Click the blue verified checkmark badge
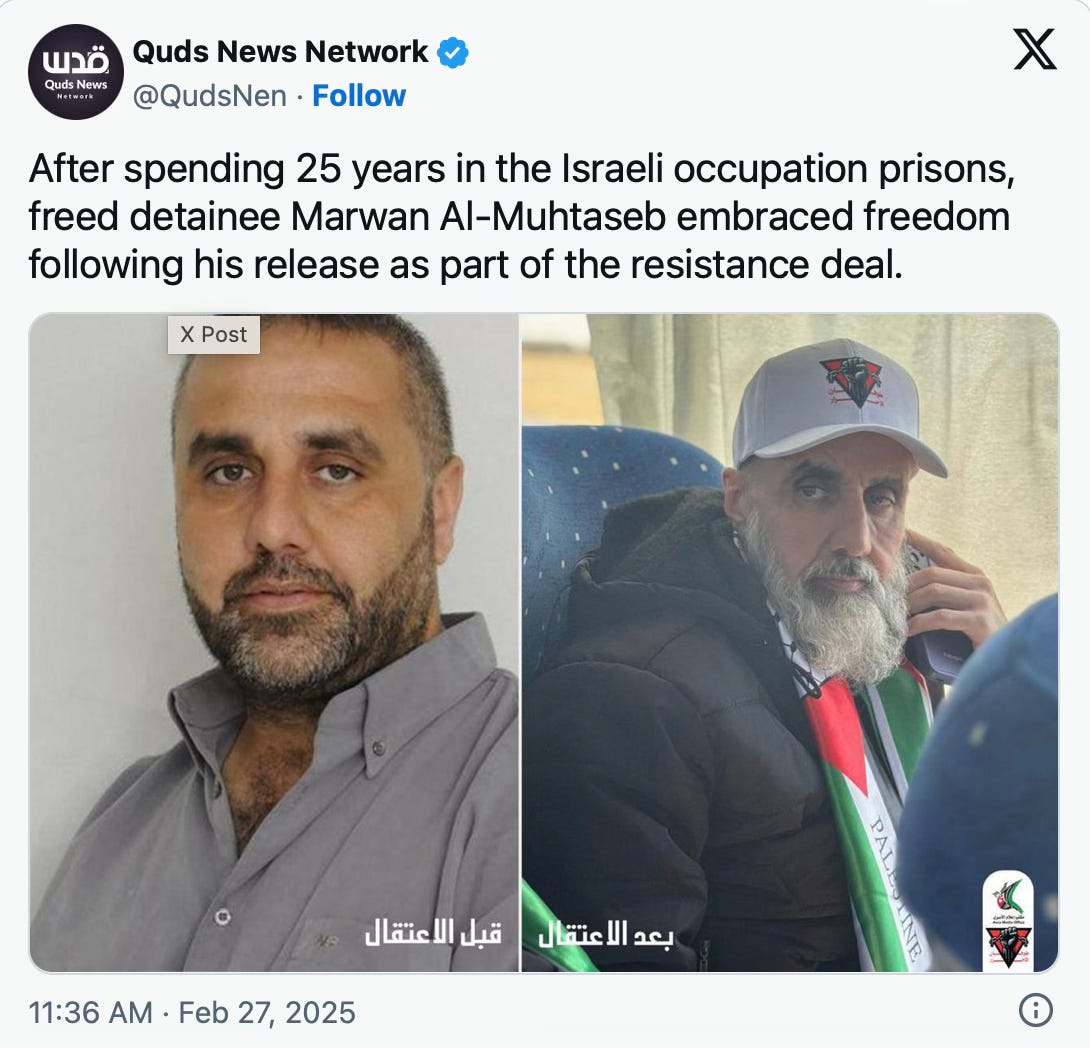This screenshot has width=1090, height=1048. 453,52
